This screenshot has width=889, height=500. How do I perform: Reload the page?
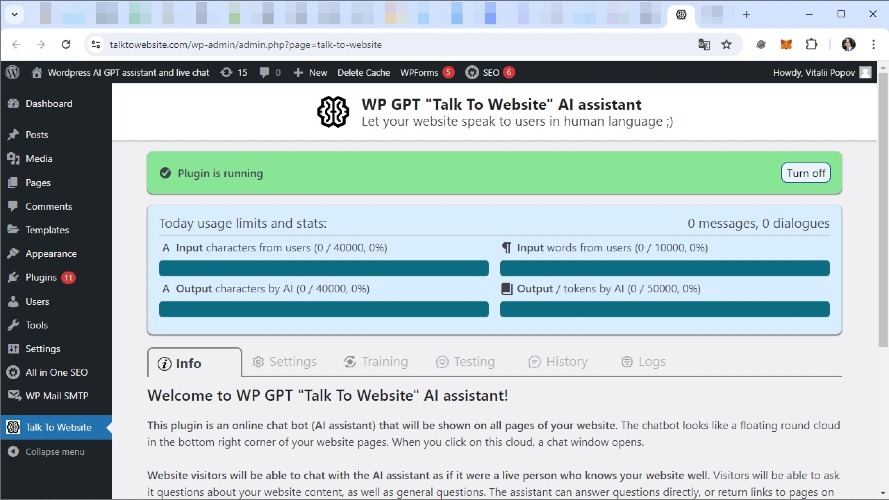point(66,44)
